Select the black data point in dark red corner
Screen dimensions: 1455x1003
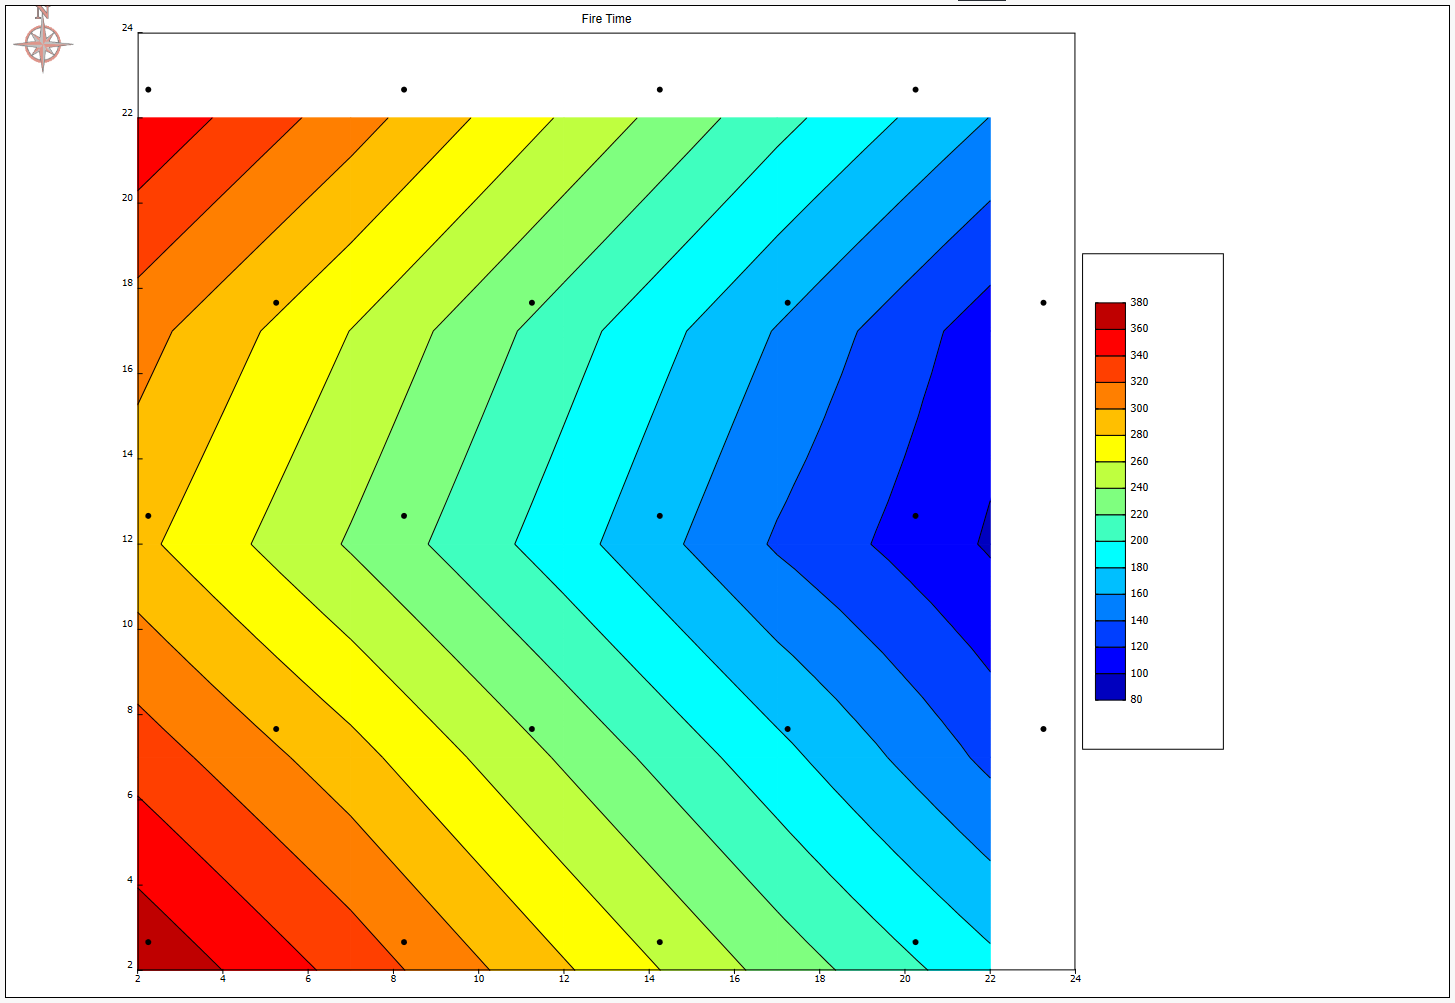click(x=148, y=942)
